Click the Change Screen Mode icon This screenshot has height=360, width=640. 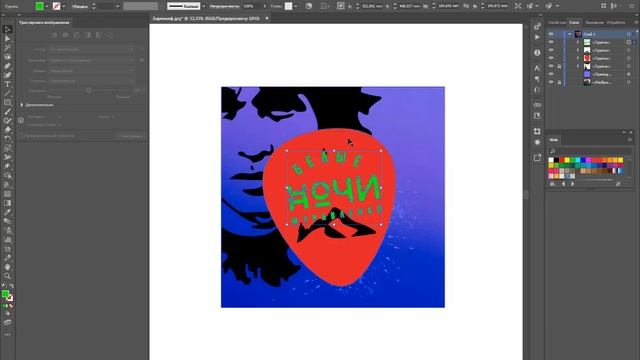point(7,322)
